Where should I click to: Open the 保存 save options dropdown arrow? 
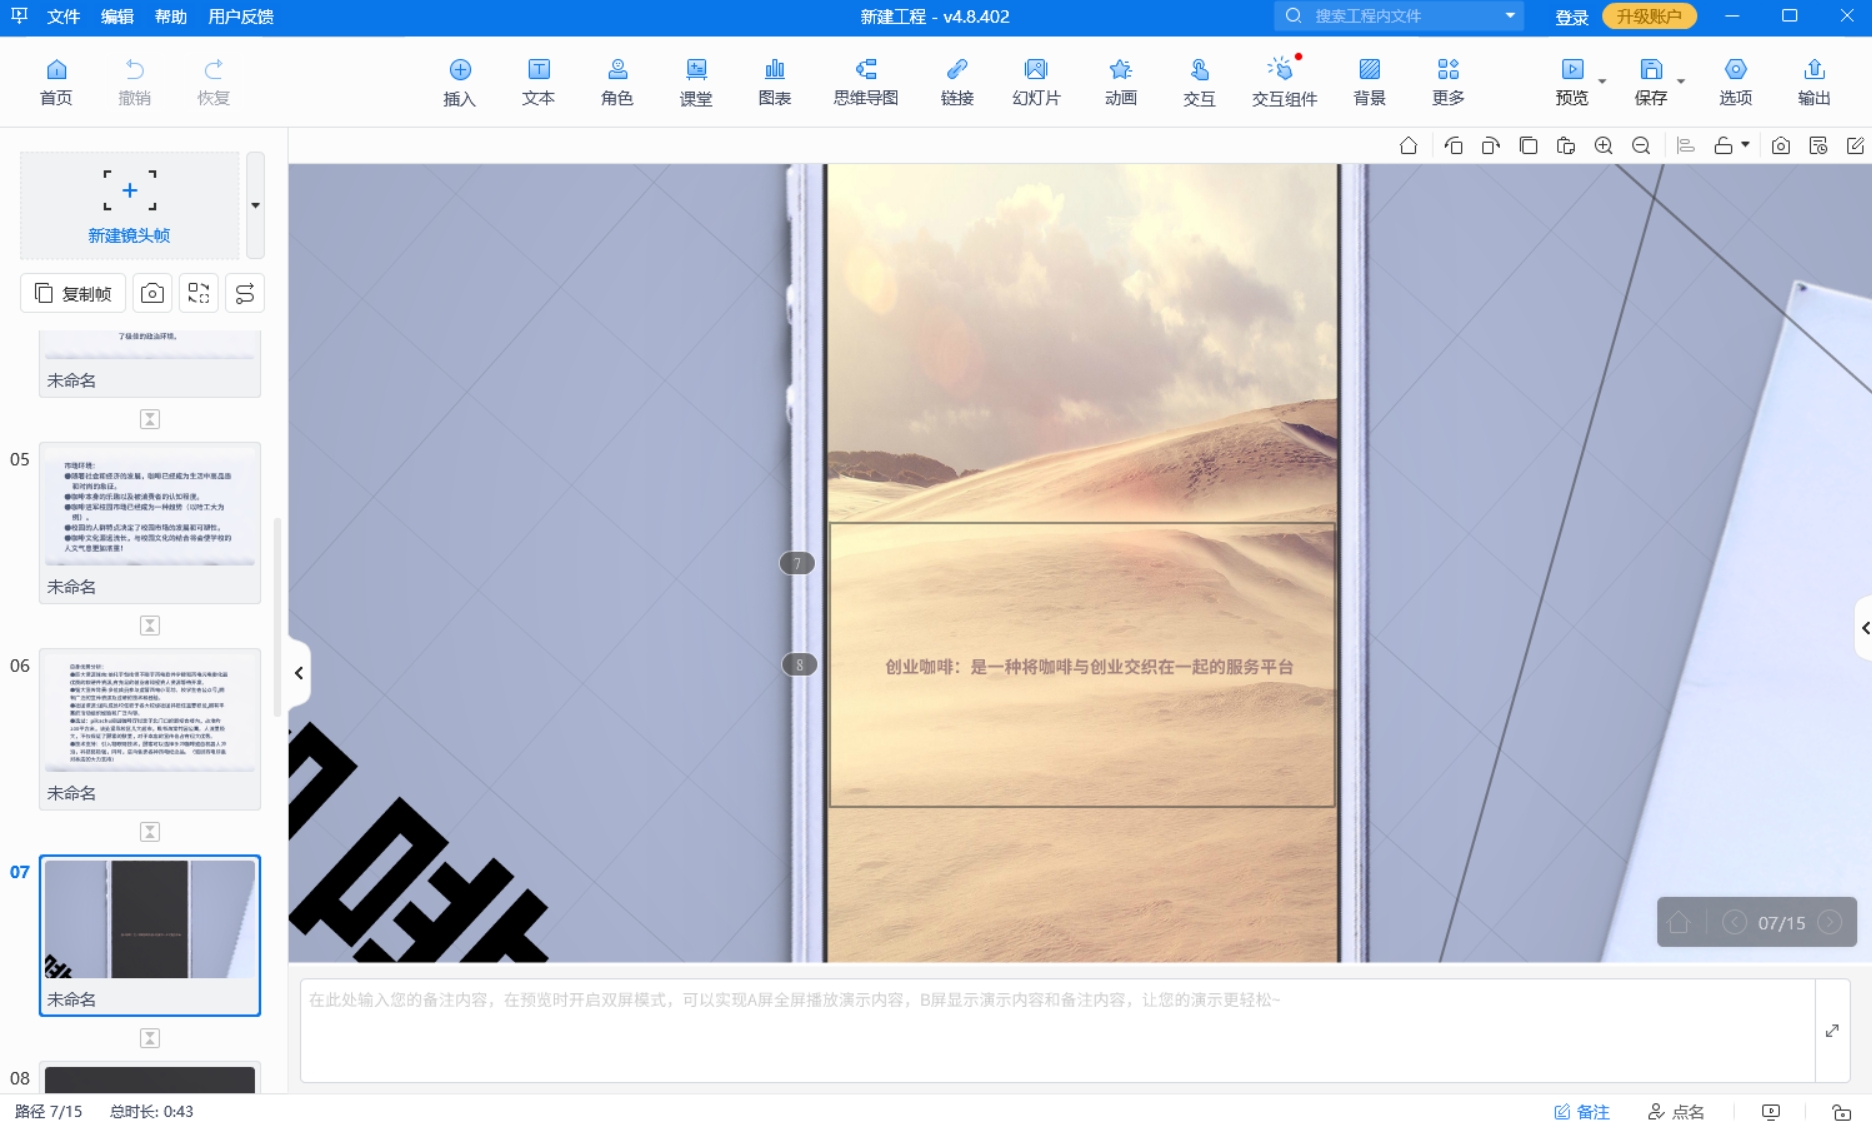pyautogui.click(x=1681, y=81)
